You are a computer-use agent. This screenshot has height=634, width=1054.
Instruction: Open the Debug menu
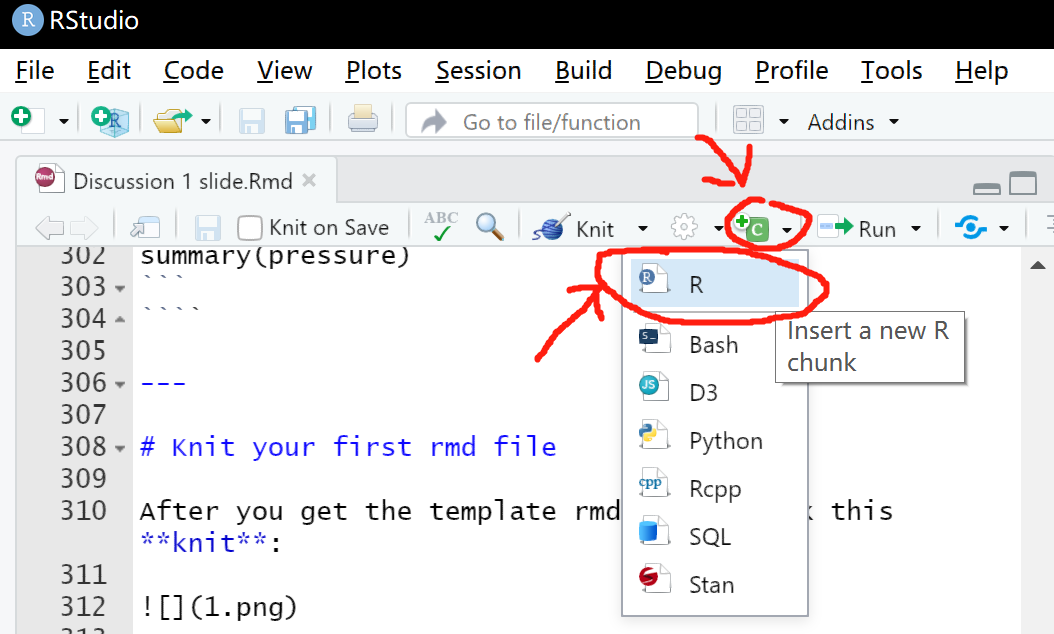coord(684,71)
